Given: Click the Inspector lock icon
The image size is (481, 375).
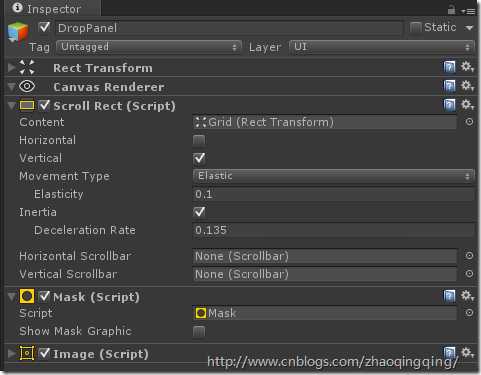Looking at the screenshot, I should pos(451,10).
